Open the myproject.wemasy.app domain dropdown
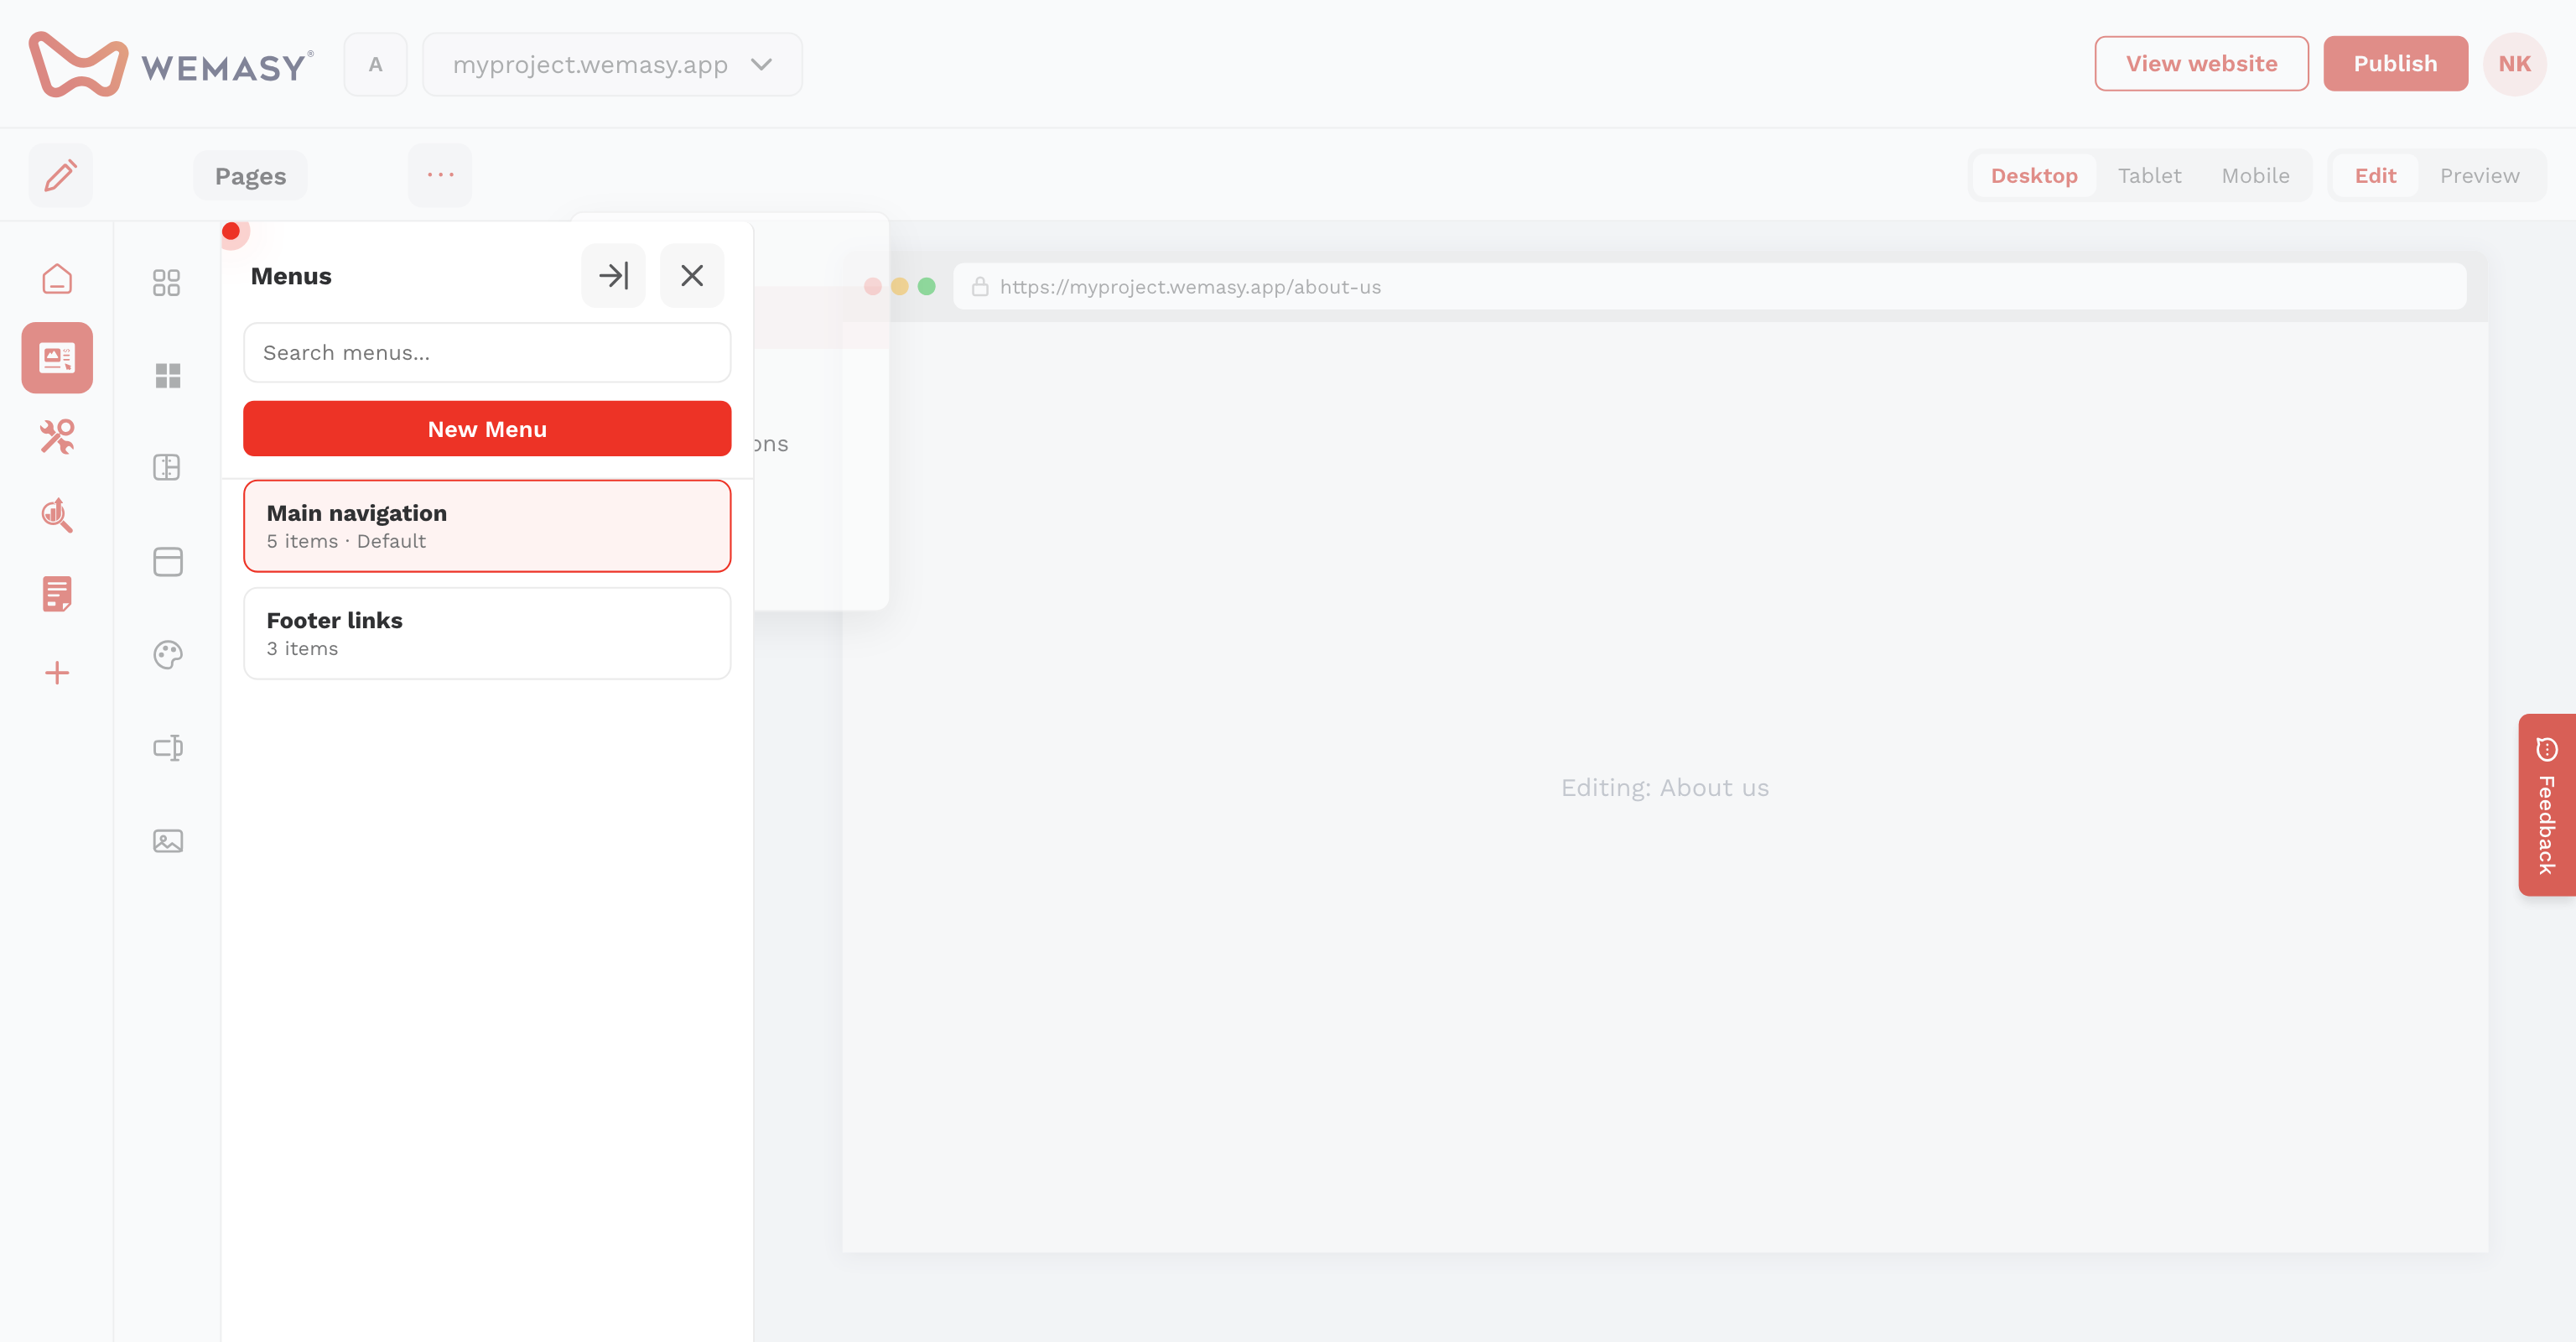The height and width of the screenshot is (1342, 2576). (612, 64)
